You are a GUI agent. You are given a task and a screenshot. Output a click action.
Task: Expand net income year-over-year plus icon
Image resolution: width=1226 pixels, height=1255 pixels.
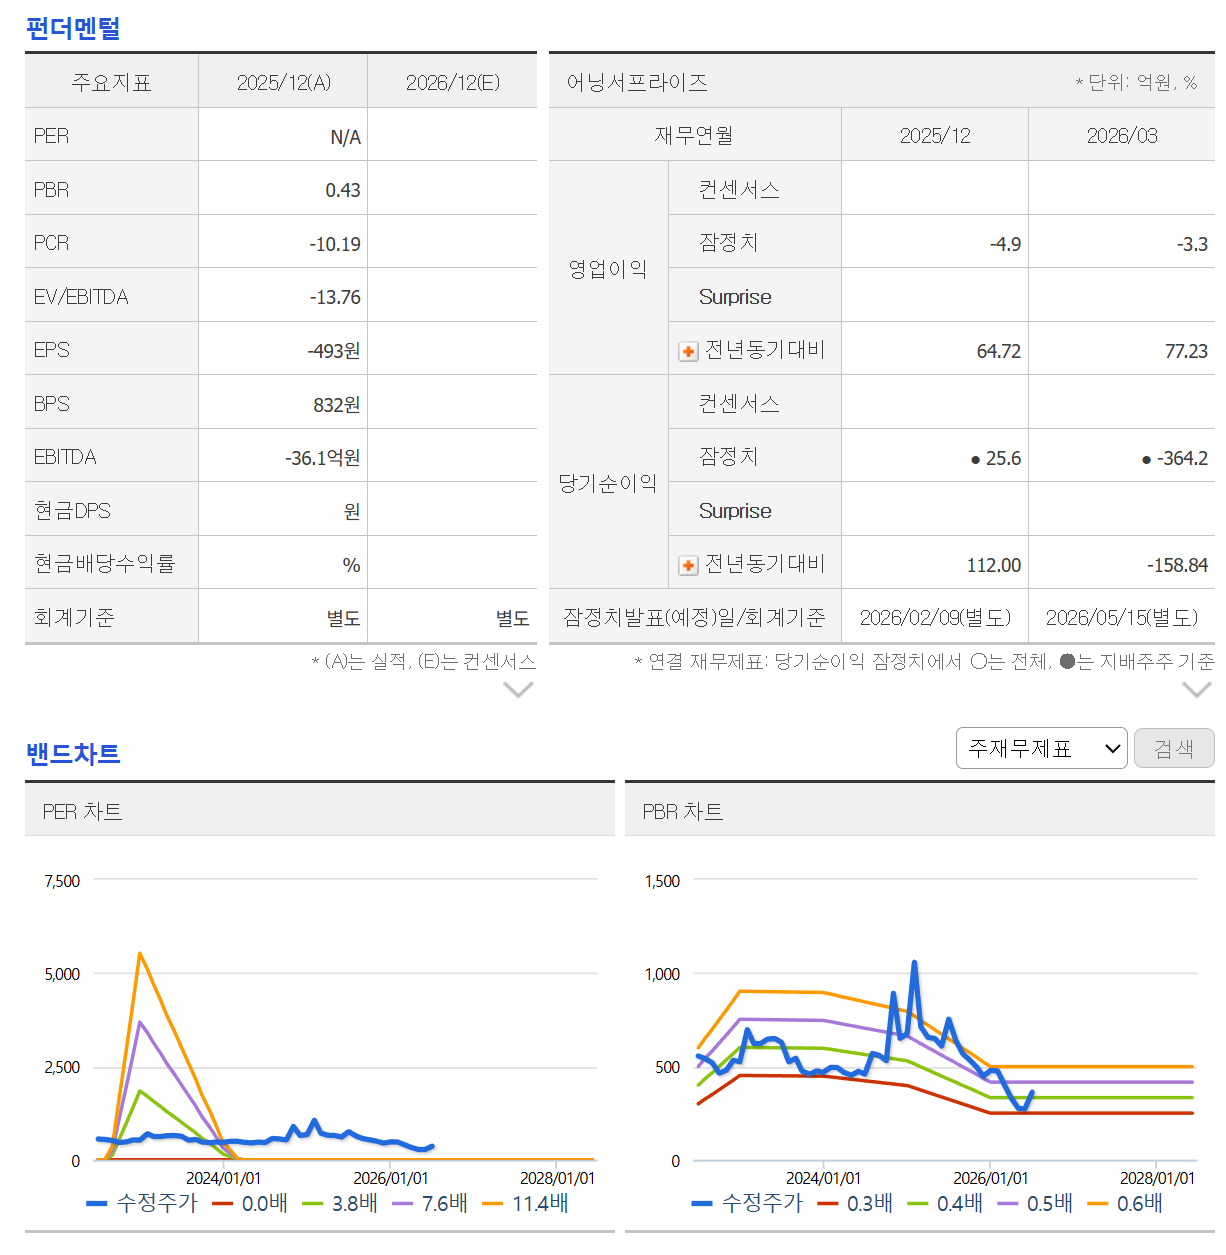click(688, 565)
